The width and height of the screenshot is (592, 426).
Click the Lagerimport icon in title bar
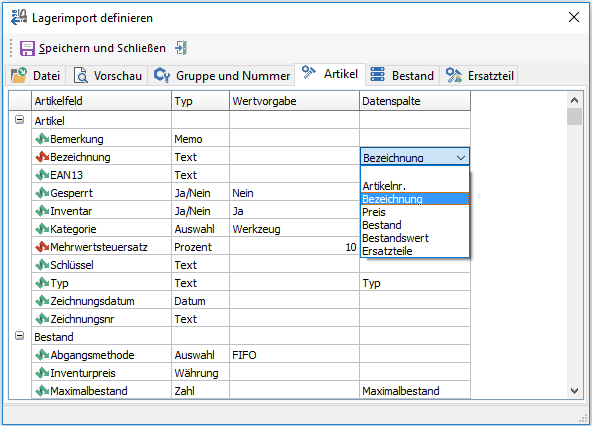click(19, 17)
